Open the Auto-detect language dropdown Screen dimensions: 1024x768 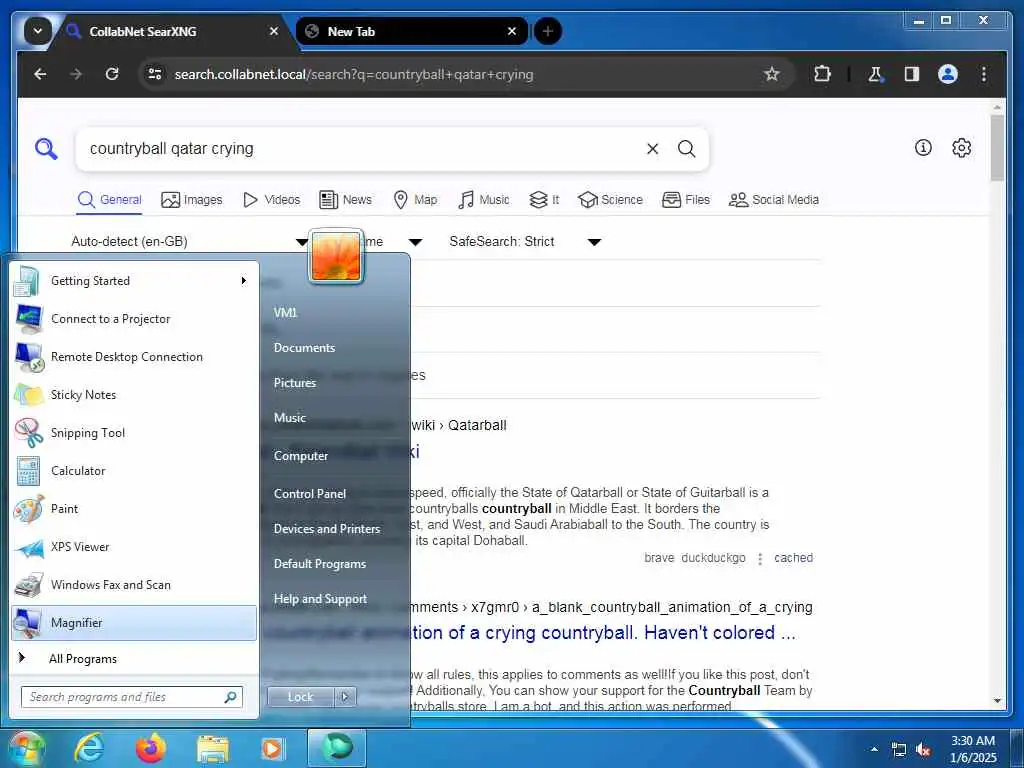coord(189,242)
